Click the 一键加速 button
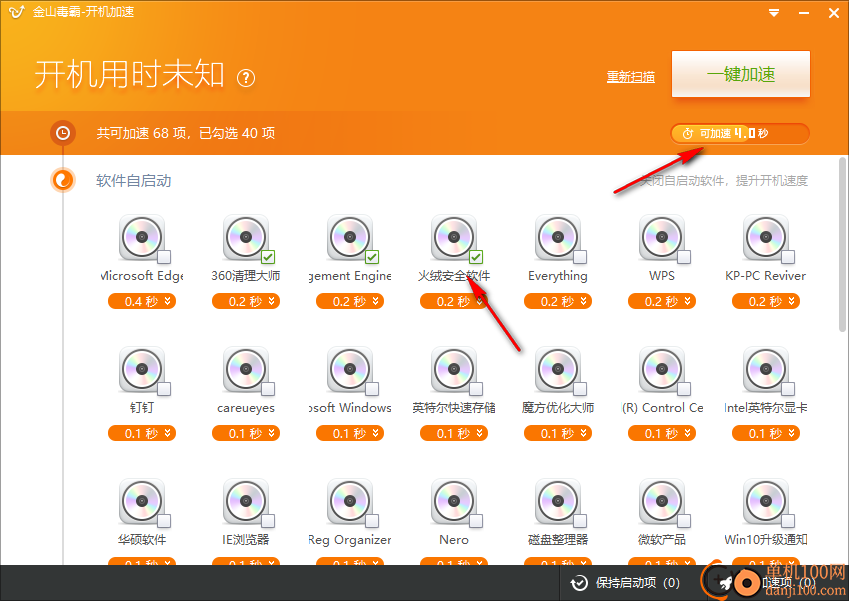The height and width of the screenshot is (601, 849). (x=741, y=74)
